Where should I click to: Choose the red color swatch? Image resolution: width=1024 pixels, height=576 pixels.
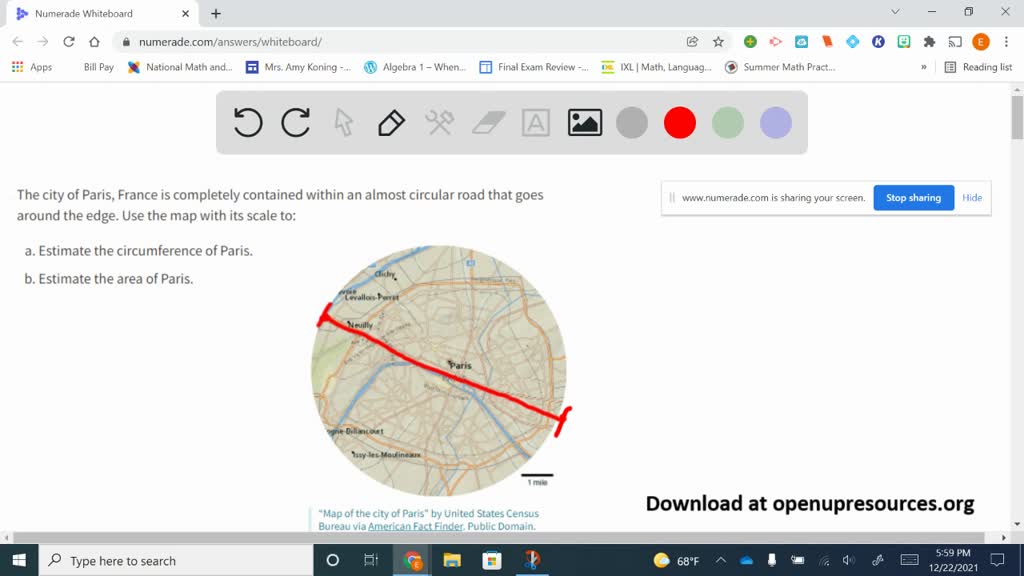tap(680, 123)
